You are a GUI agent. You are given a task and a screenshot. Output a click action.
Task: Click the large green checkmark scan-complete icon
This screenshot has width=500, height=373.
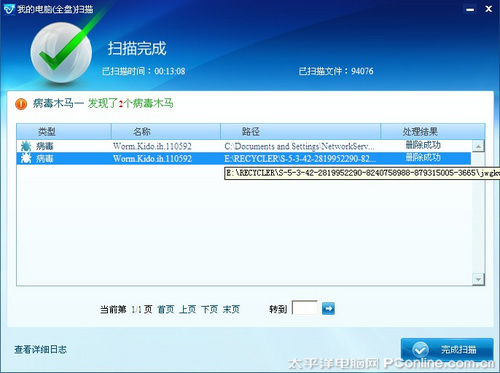[x=62, y=52]
